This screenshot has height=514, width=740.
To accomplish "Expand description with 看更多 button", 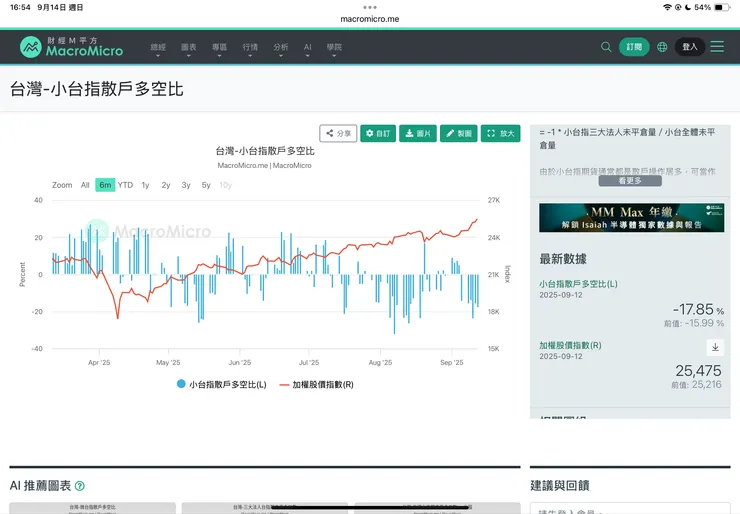I will pyautogui.click(x=630, y=181).
